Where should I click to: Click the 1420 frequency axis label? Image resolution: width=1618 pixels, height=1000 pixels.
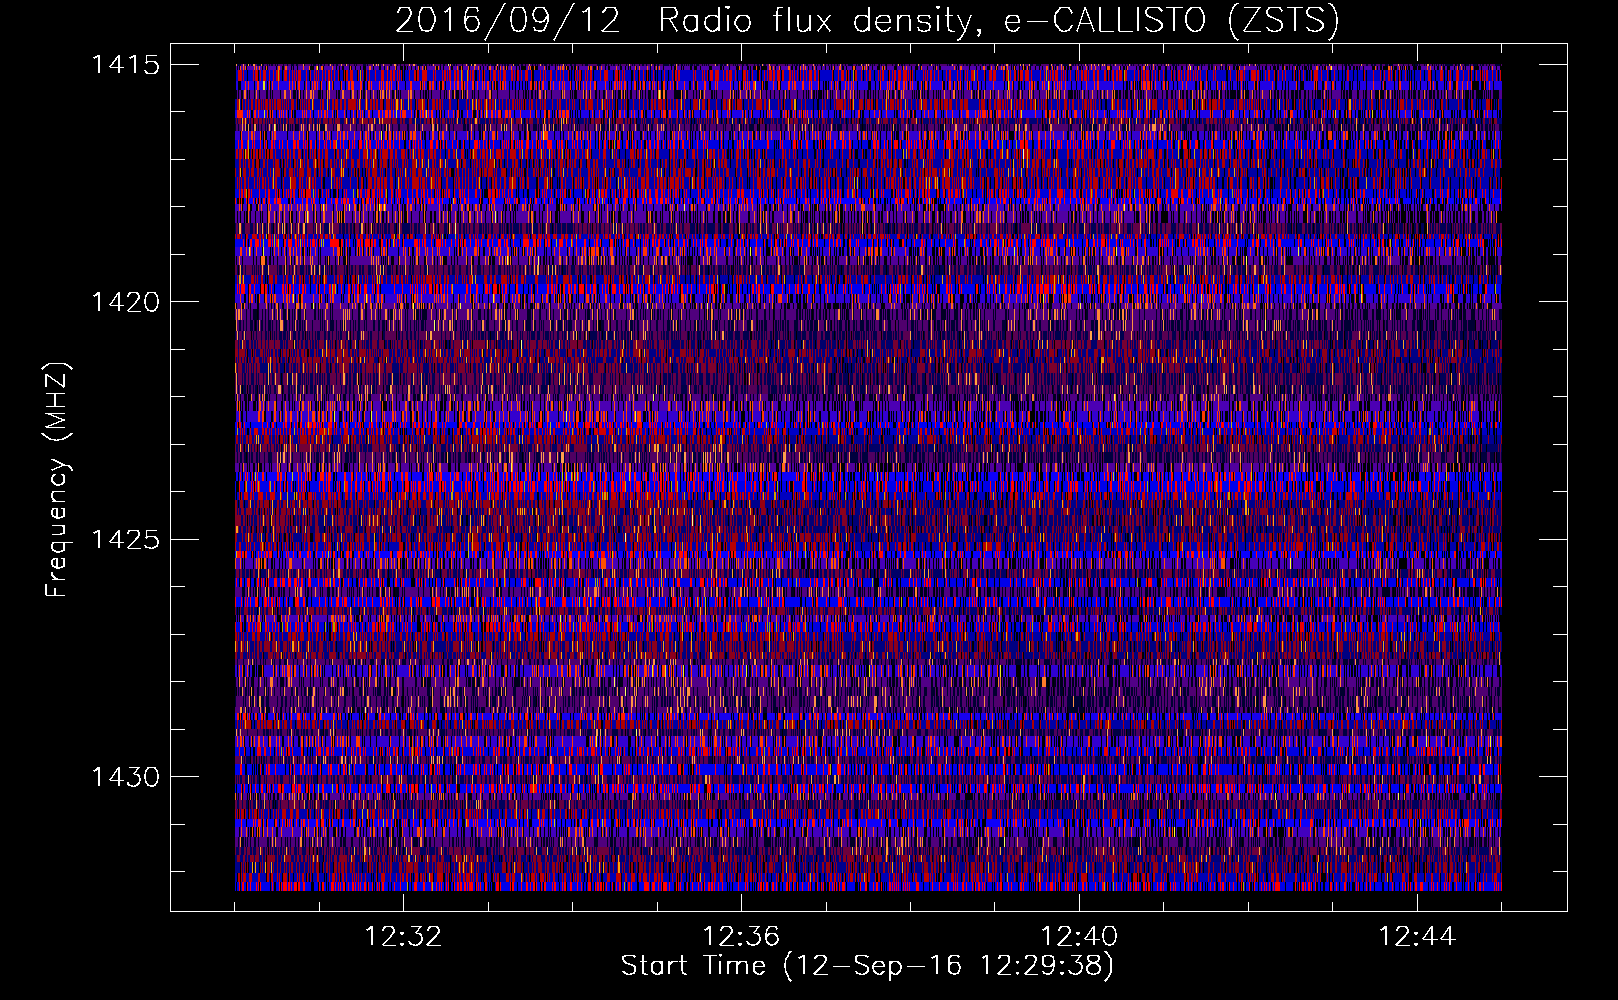coord(125,302)
